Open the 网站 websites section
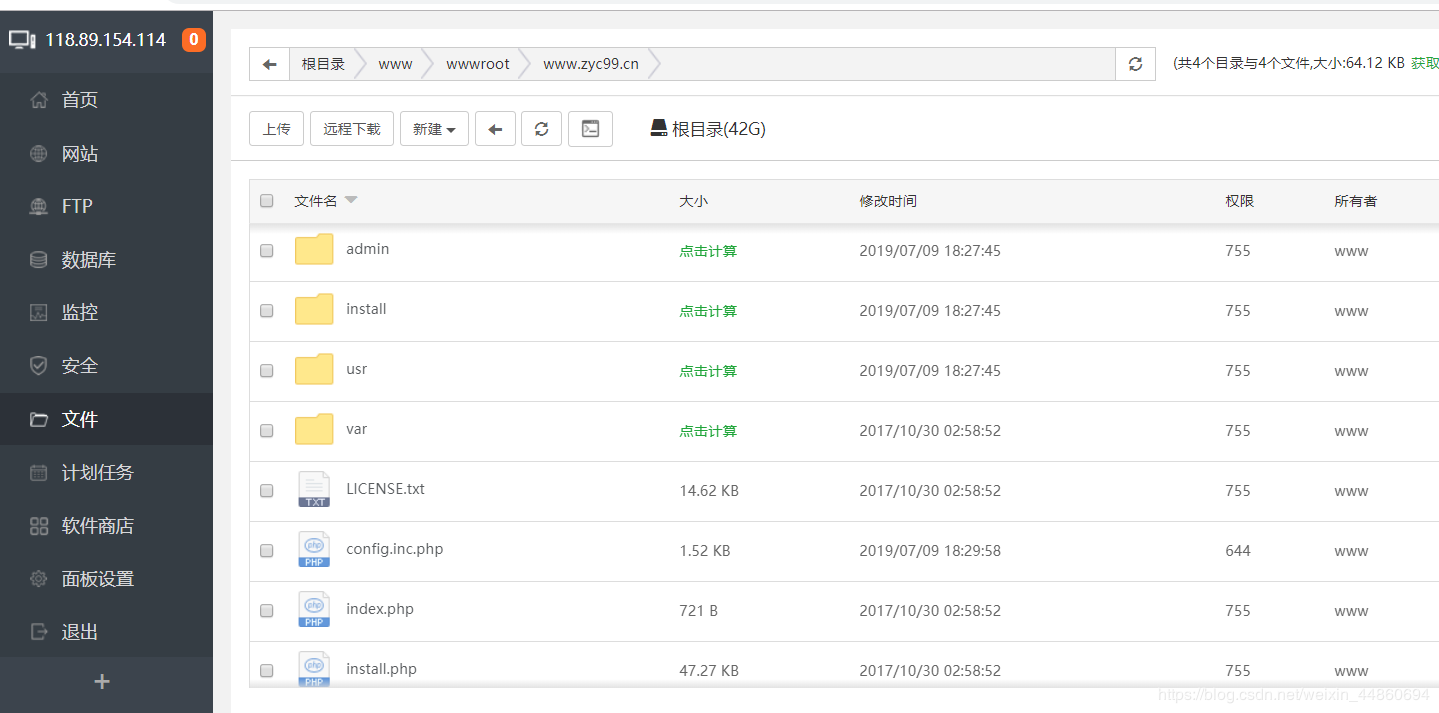1439x713 pixels. point(79,154)
